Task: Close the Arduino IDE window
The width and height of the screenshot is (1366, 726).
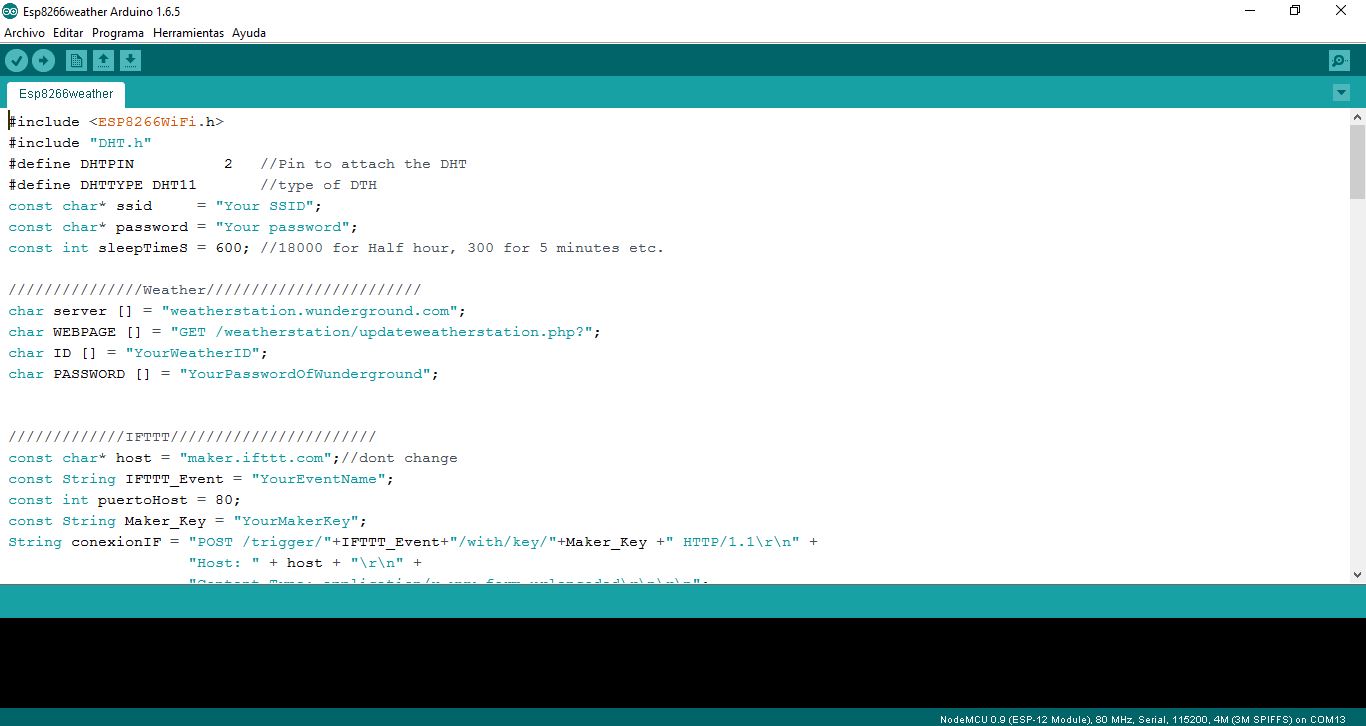Action: [x=1341, y=11]
